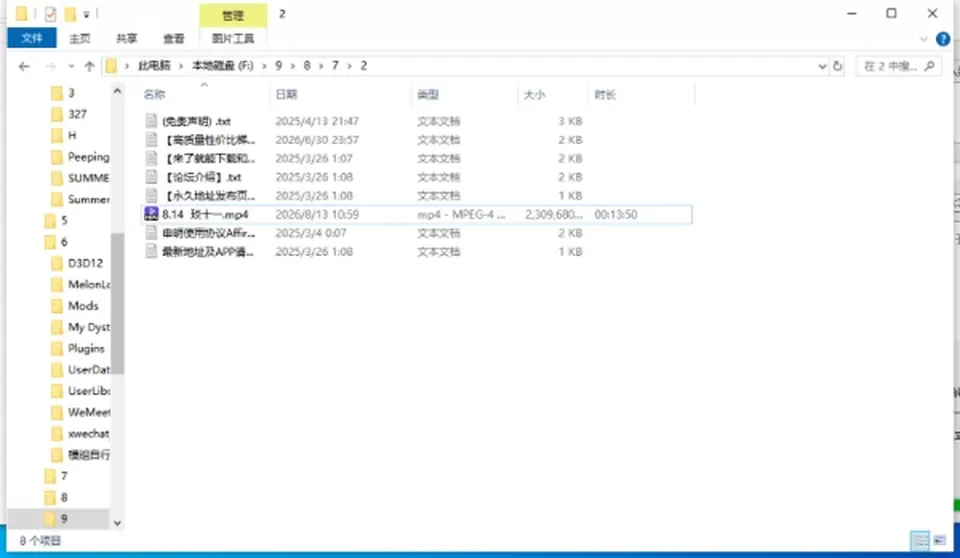Click the folder icon of 9 in tree
Screen dimensions: 960x558
click(51, 519)
